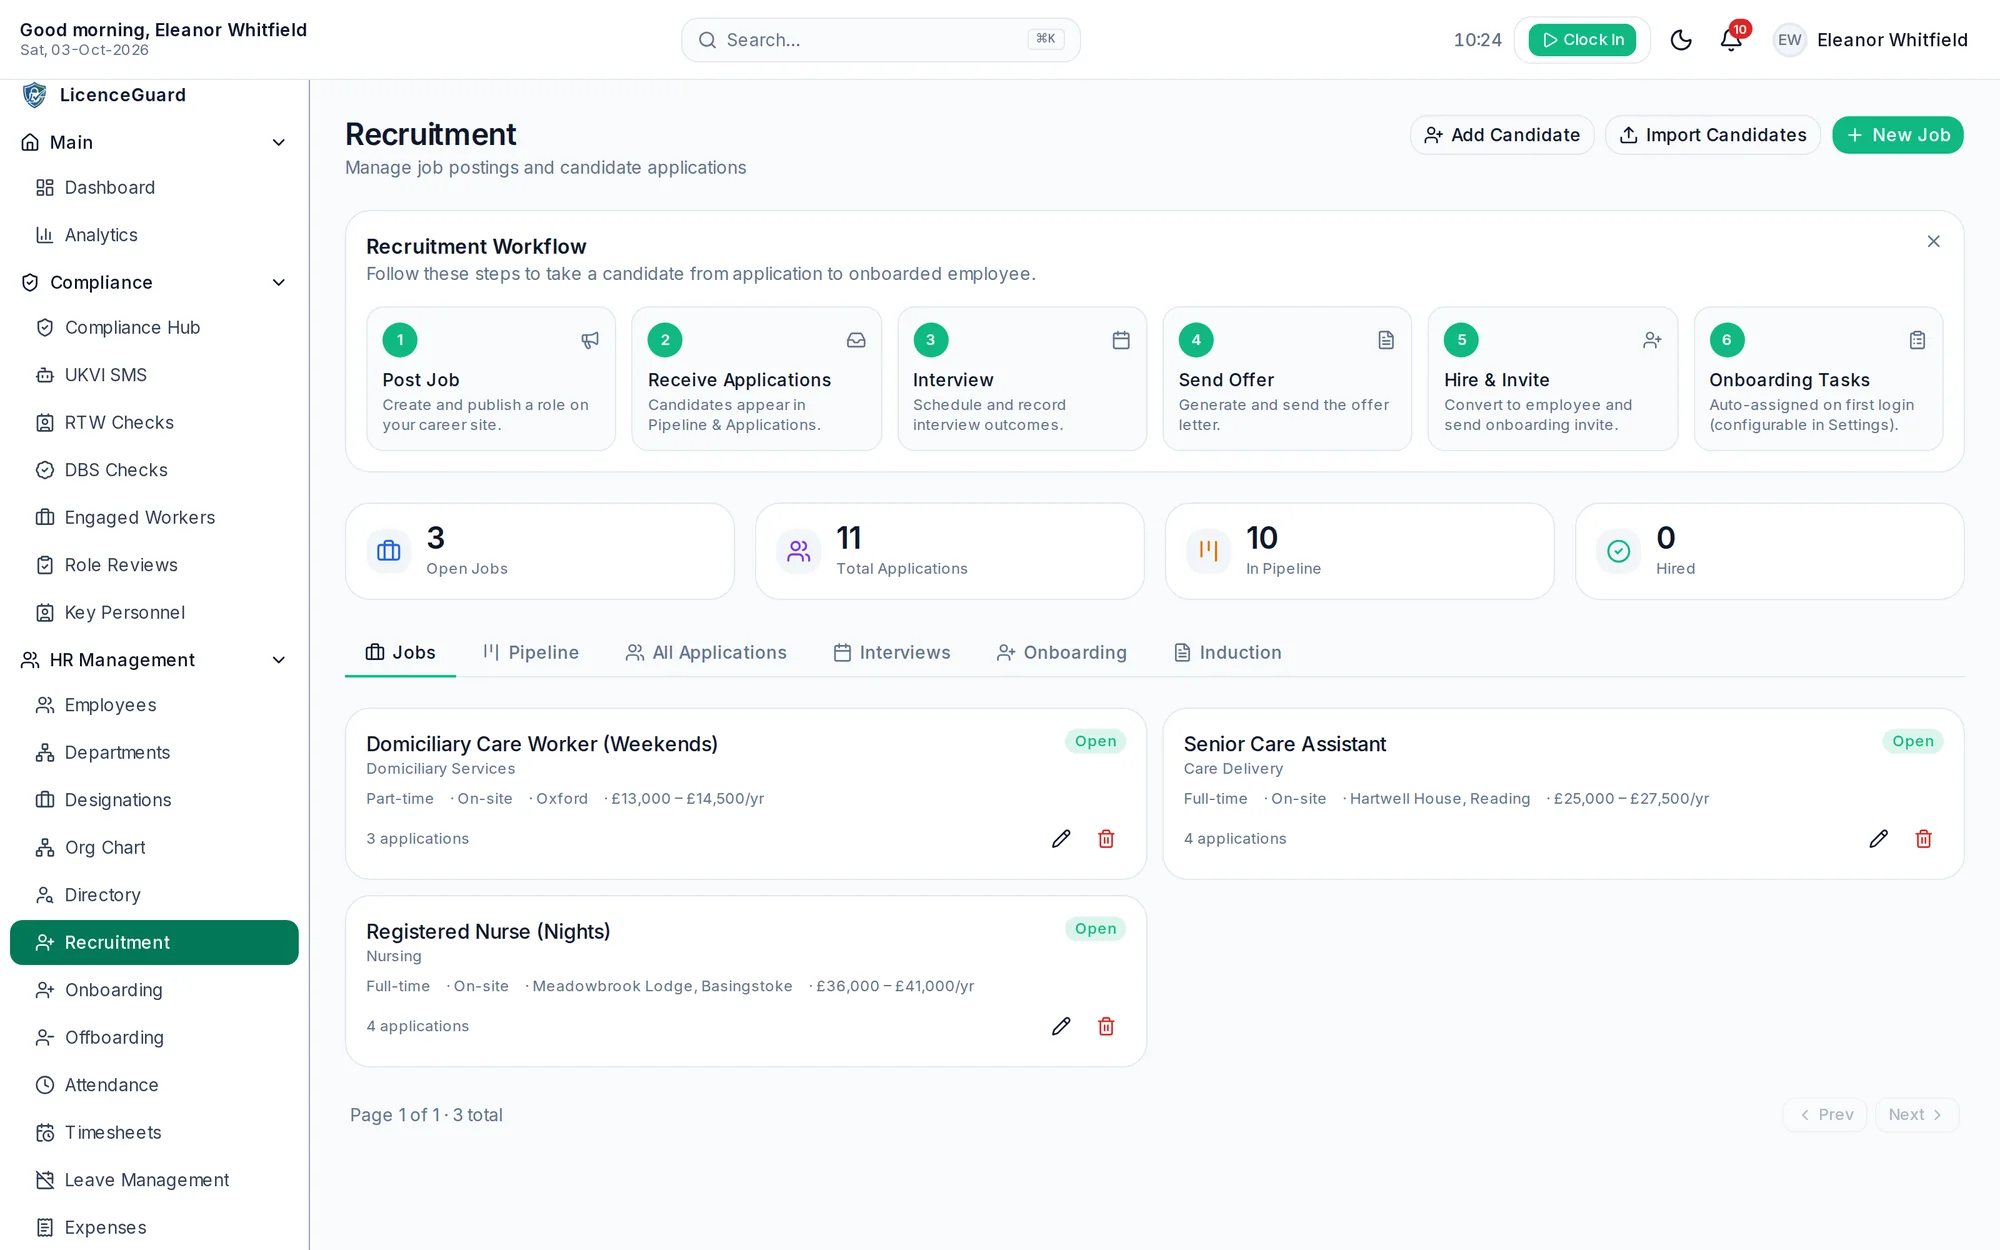Collapse the HR Management sidebar section
This screenshot has width=2000, height=1250.
coord(279,660)
